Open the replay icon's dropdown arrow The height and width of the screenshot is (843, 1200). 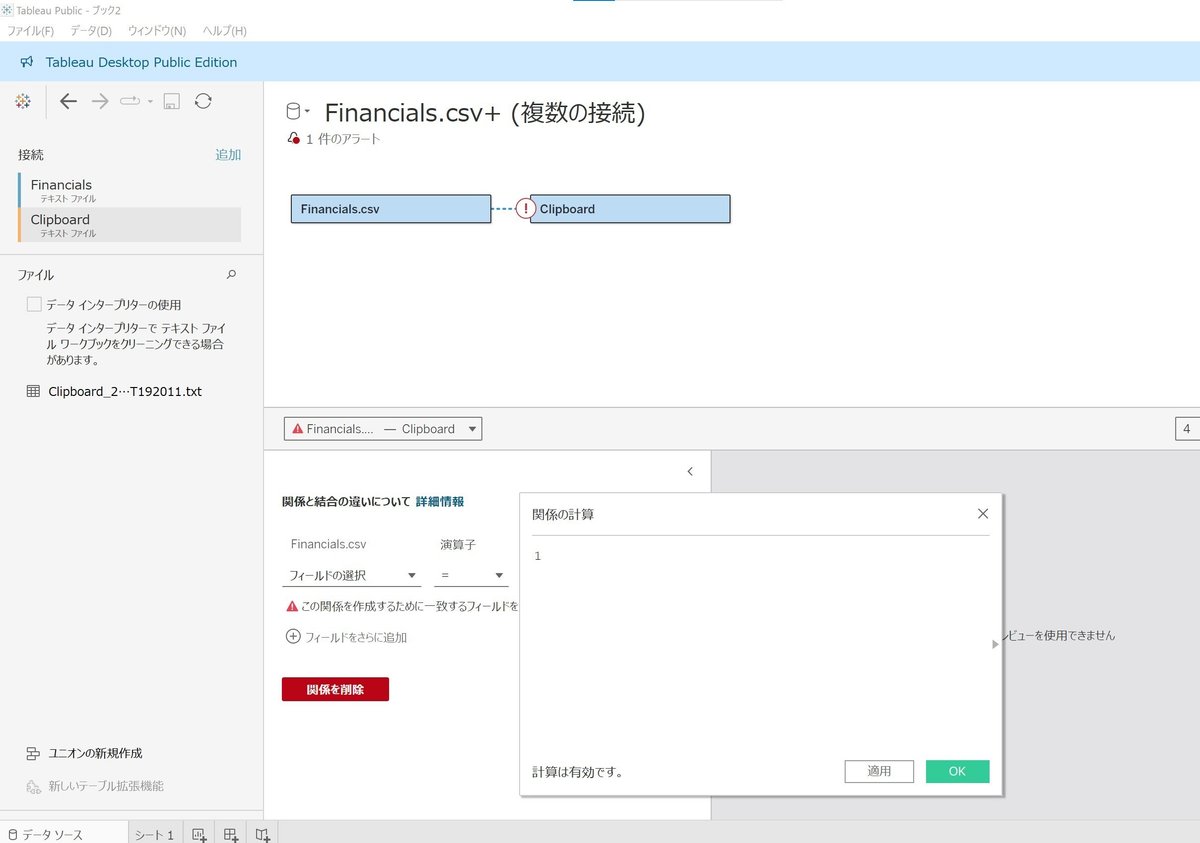point(150,101)
